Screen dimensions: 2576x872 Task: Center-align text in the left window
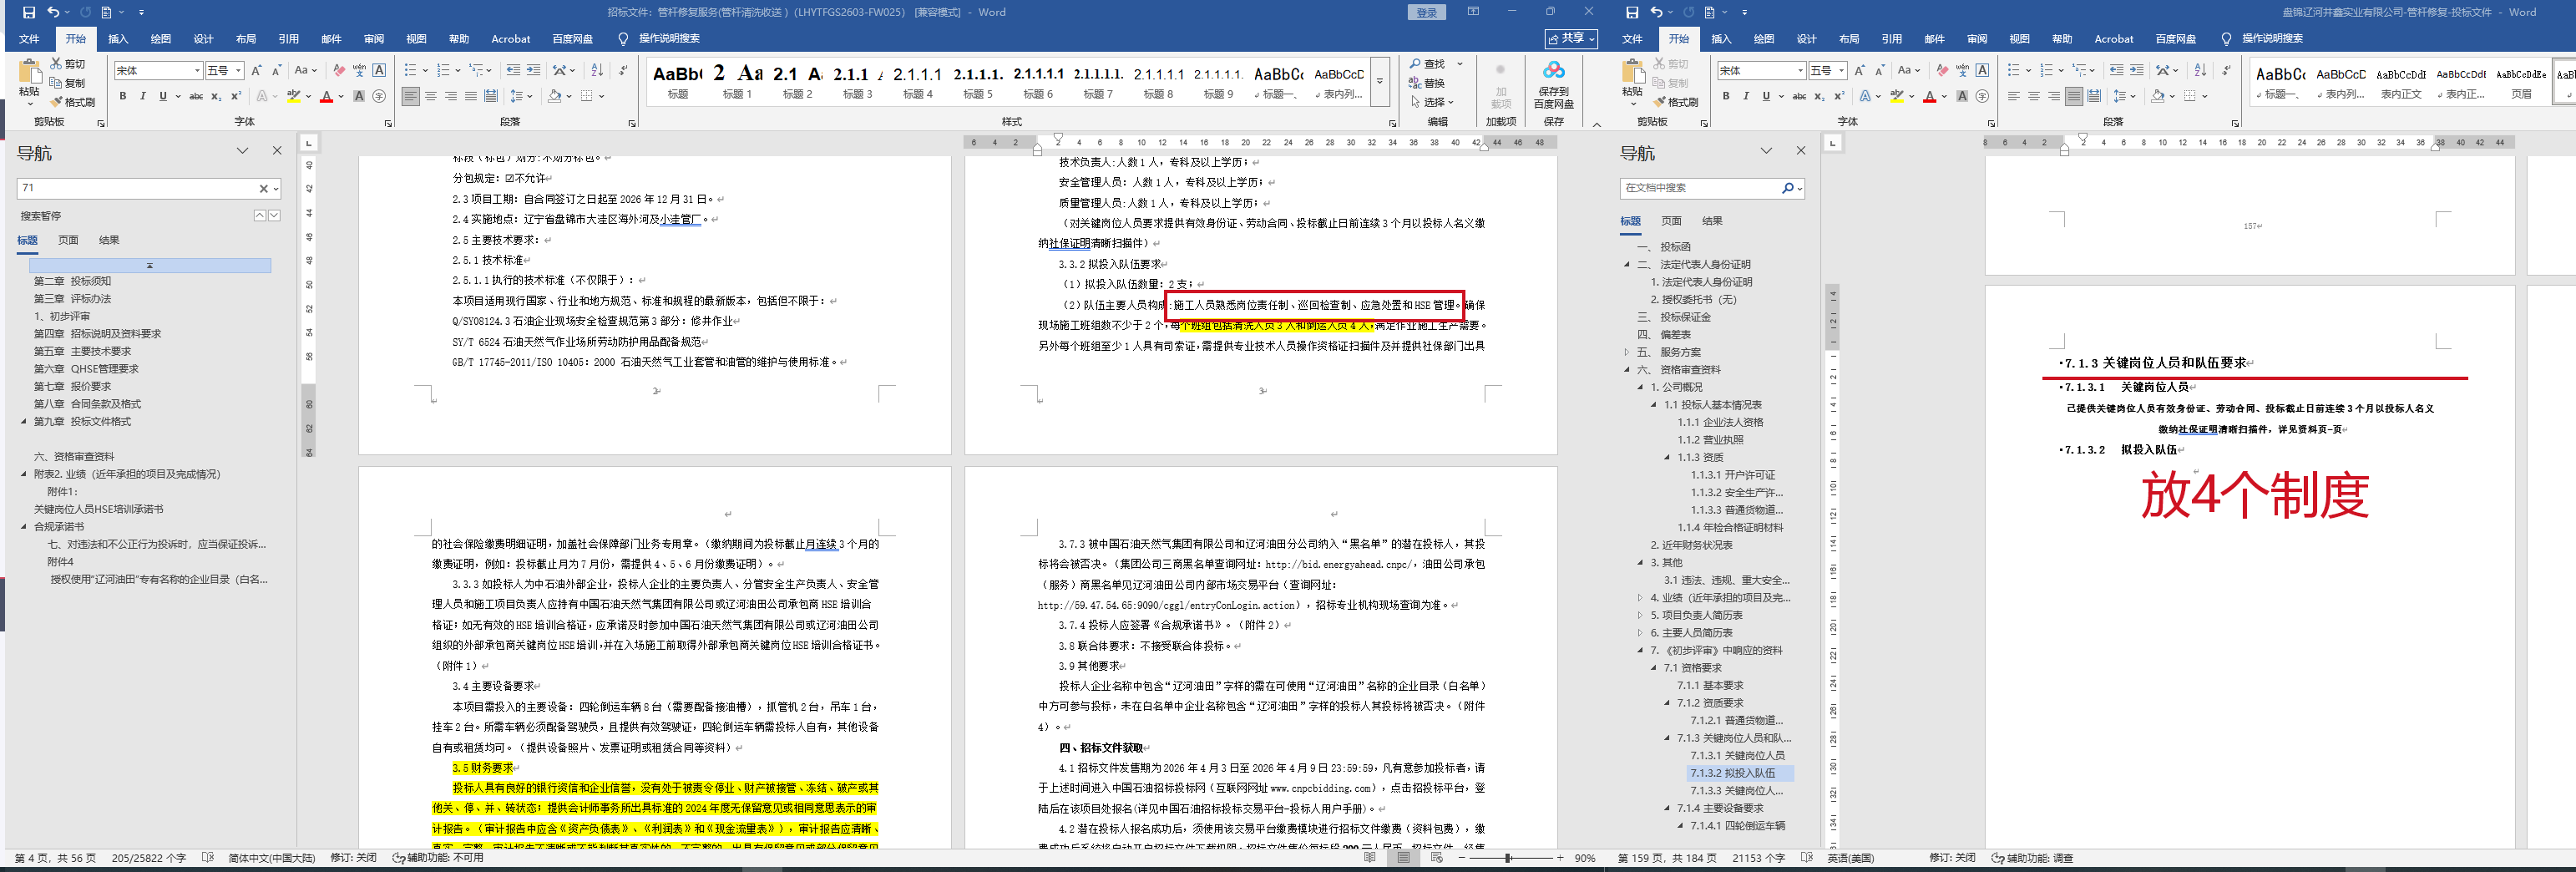coord(431,96)
